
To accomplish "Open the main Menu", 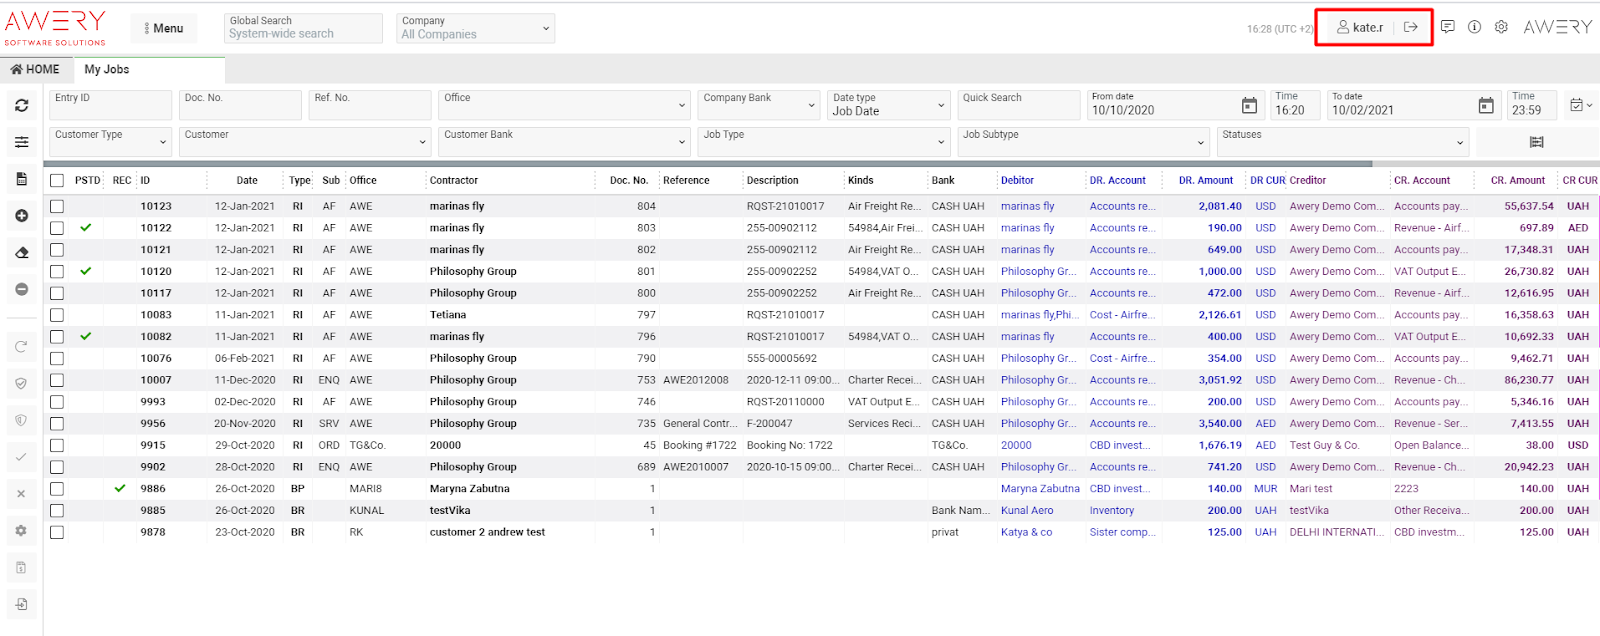I will [164, 28].
